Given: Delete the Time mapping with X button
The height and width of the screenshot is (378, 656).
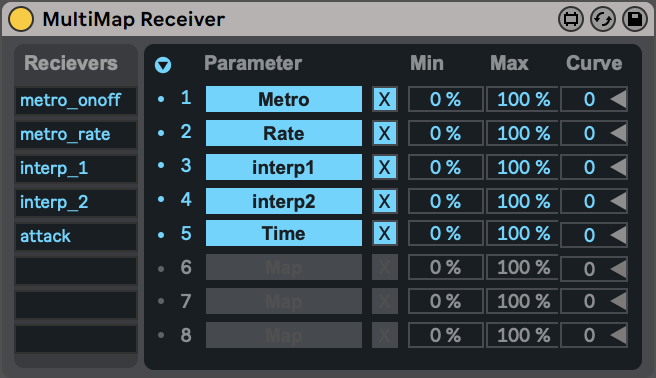Looking at the screenshot, I should pos(384,233).
